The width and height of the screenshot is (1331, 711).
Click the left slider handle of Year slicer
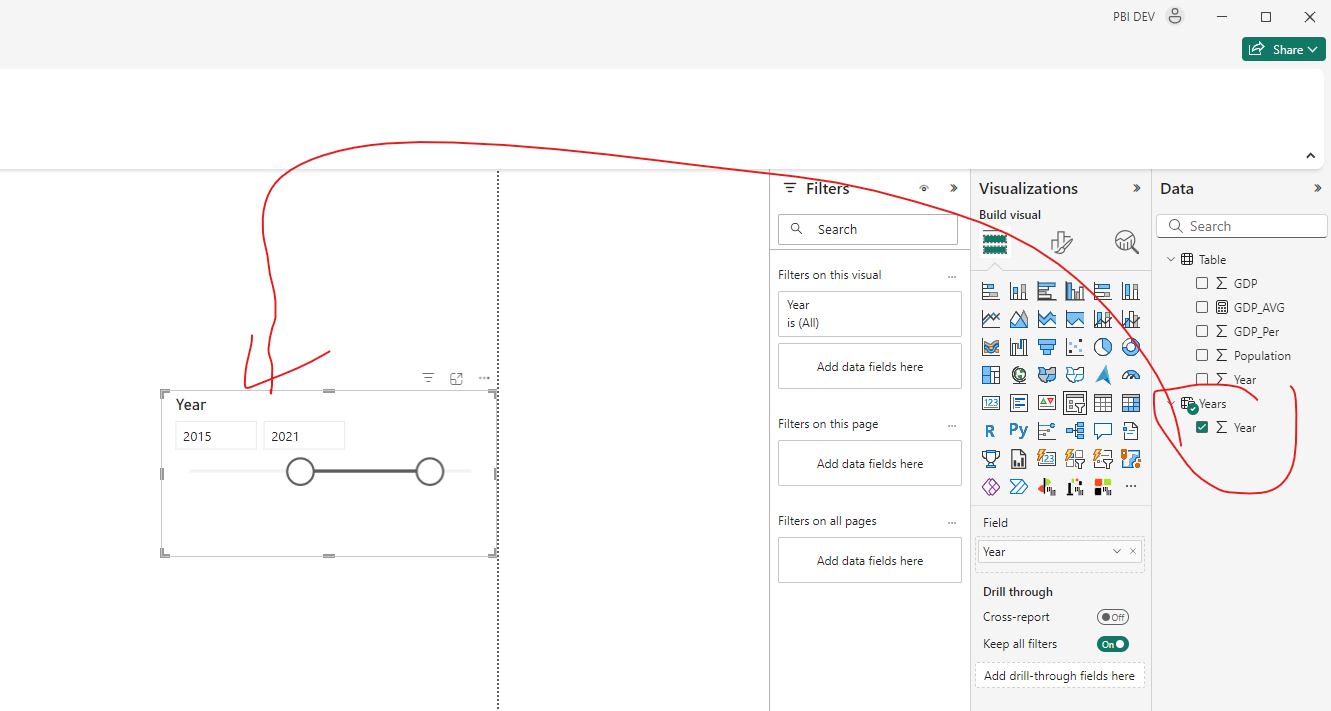[300, 471]
